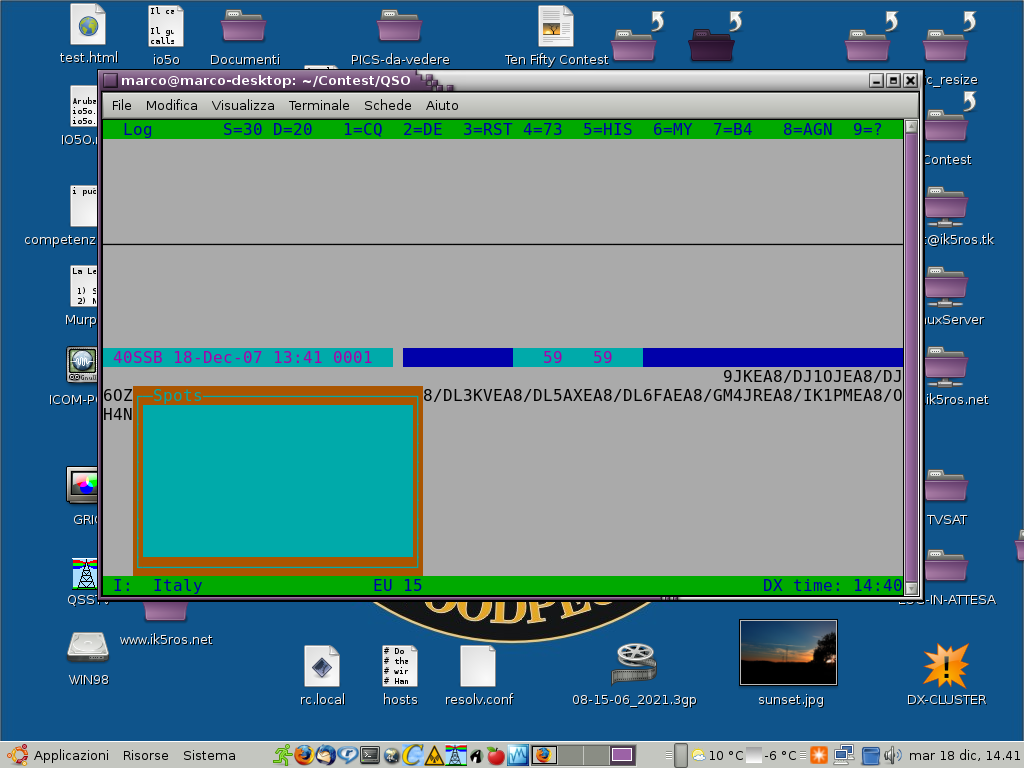Open the network monitor tray icon
The height and width of the screenshot is (768, 1024).
point(844,756)
